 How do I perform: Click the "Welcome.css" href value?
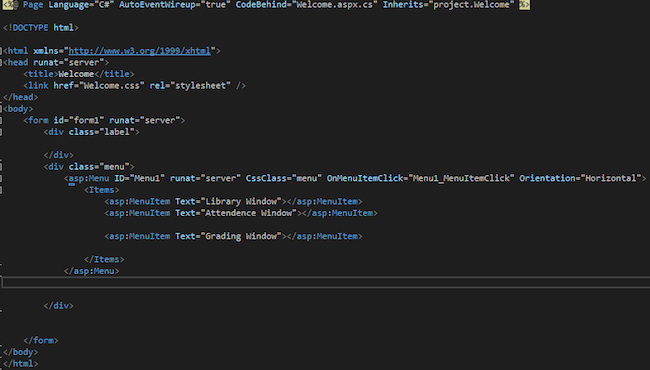point(112,86)
